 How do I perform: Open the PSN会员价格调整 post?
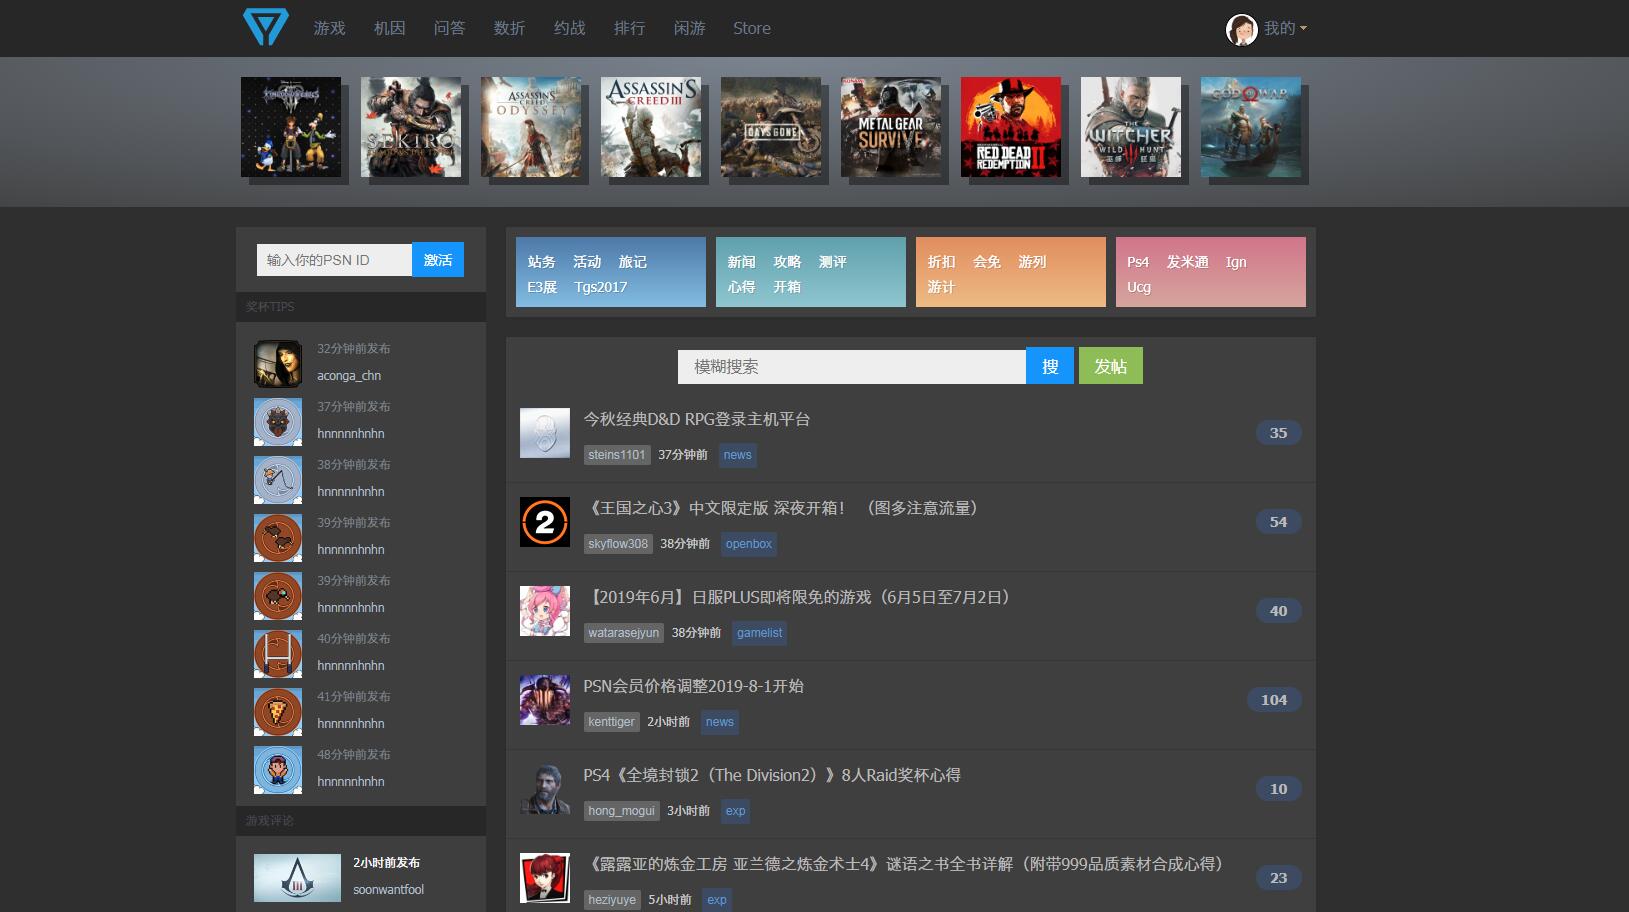pos(694,686)
